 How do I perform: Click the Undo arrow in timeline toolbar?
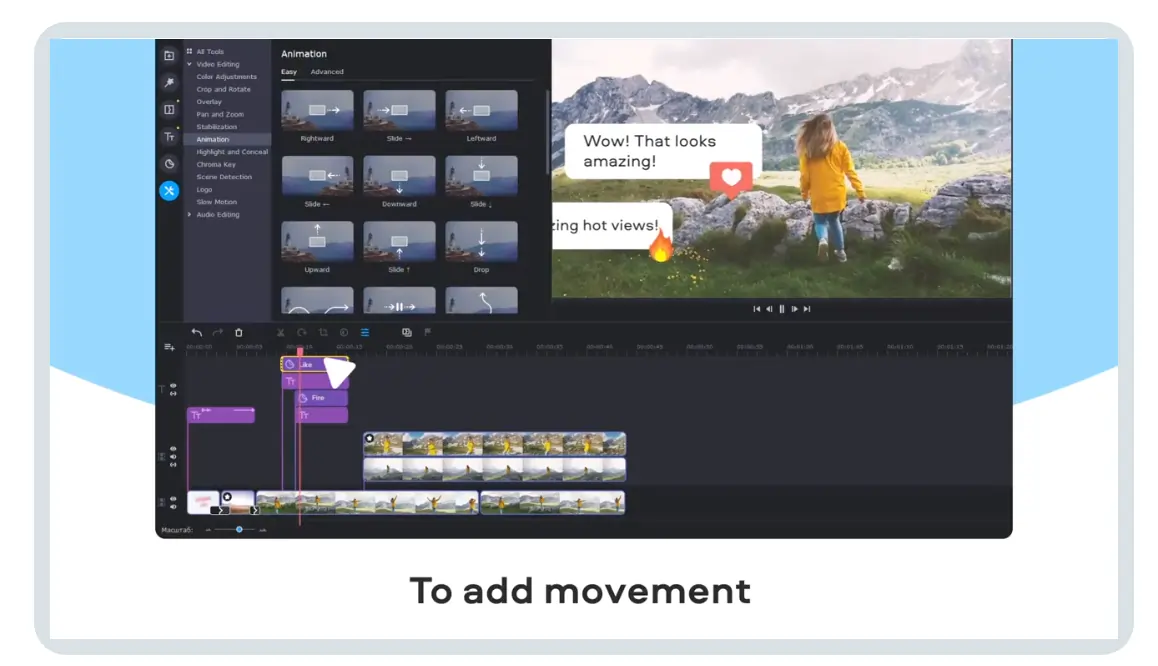pos(196,333)
